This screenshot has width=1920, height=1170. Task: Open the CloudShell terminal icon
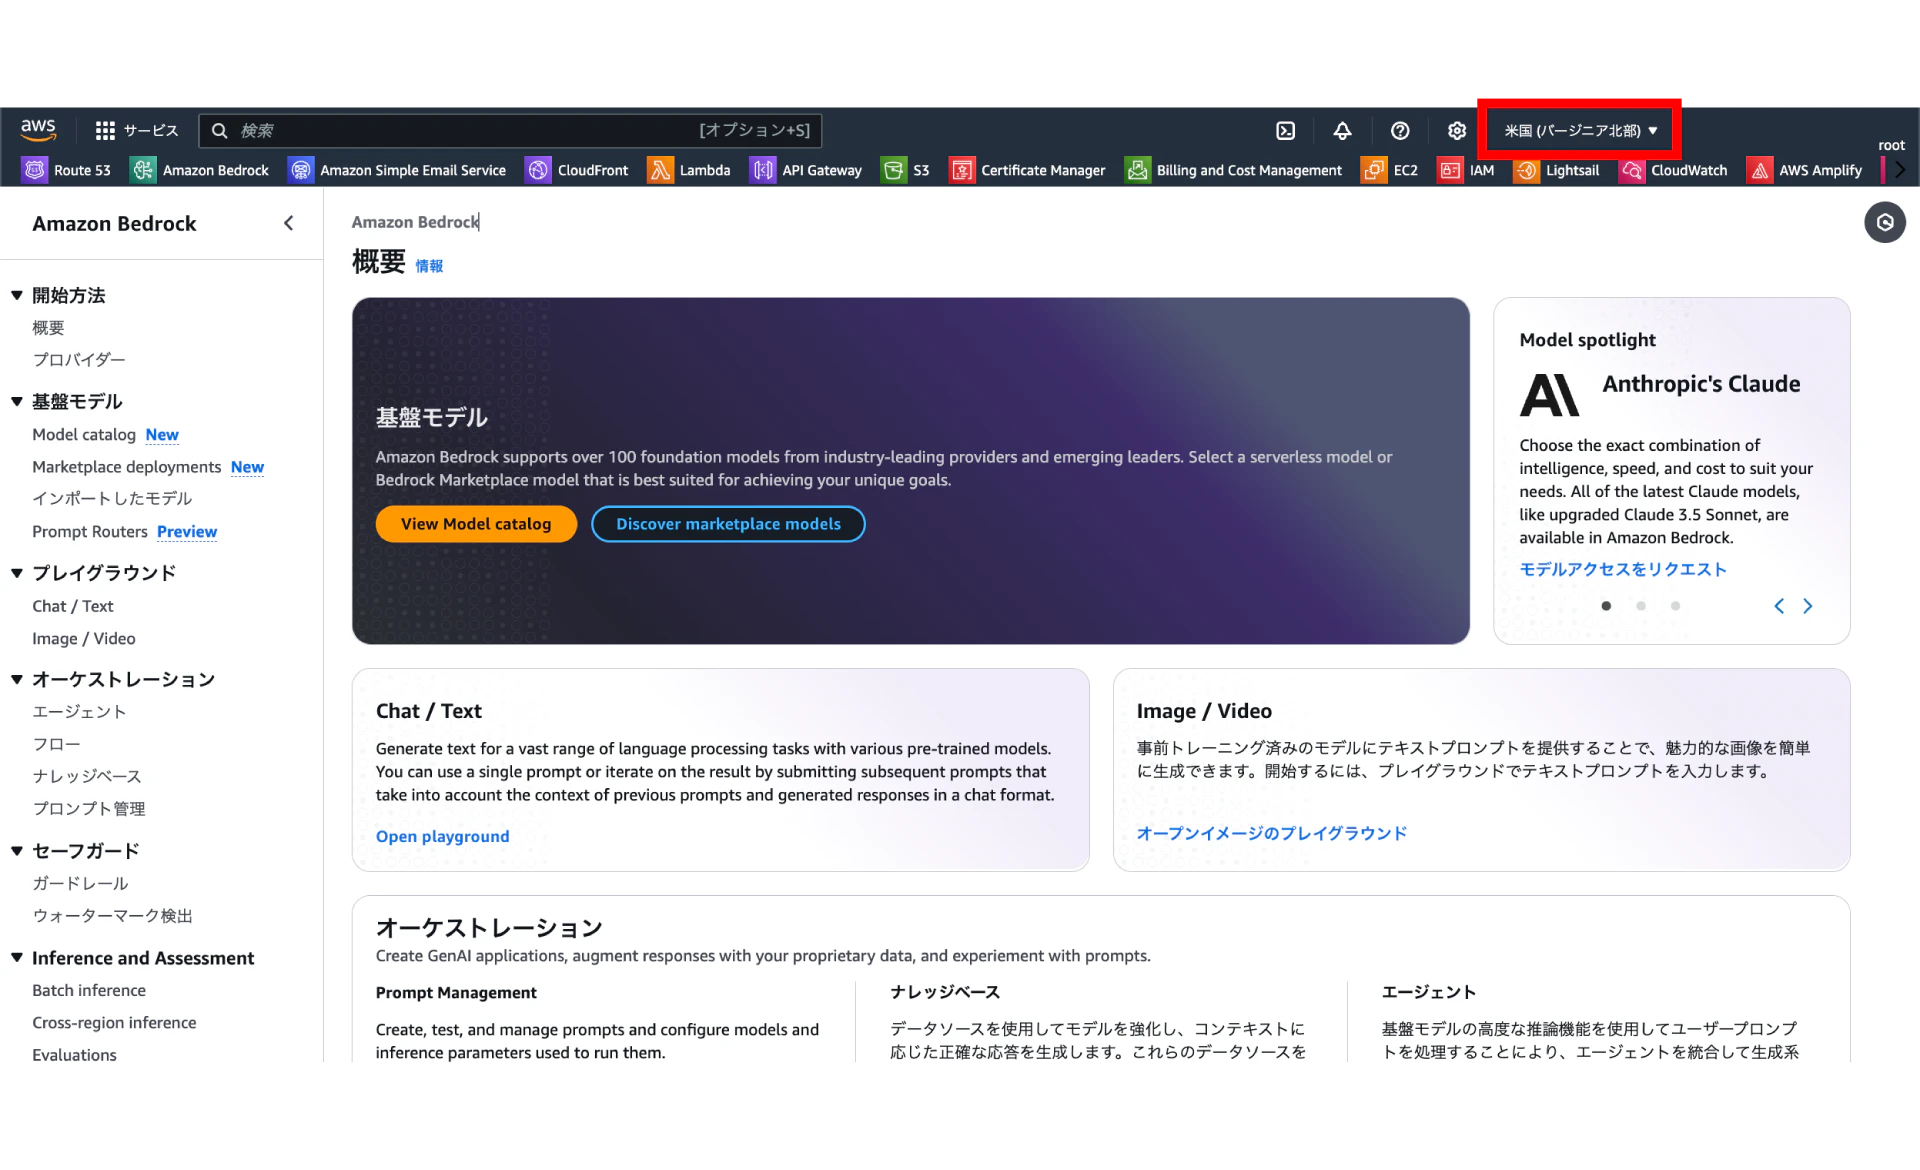(1286, 130)
